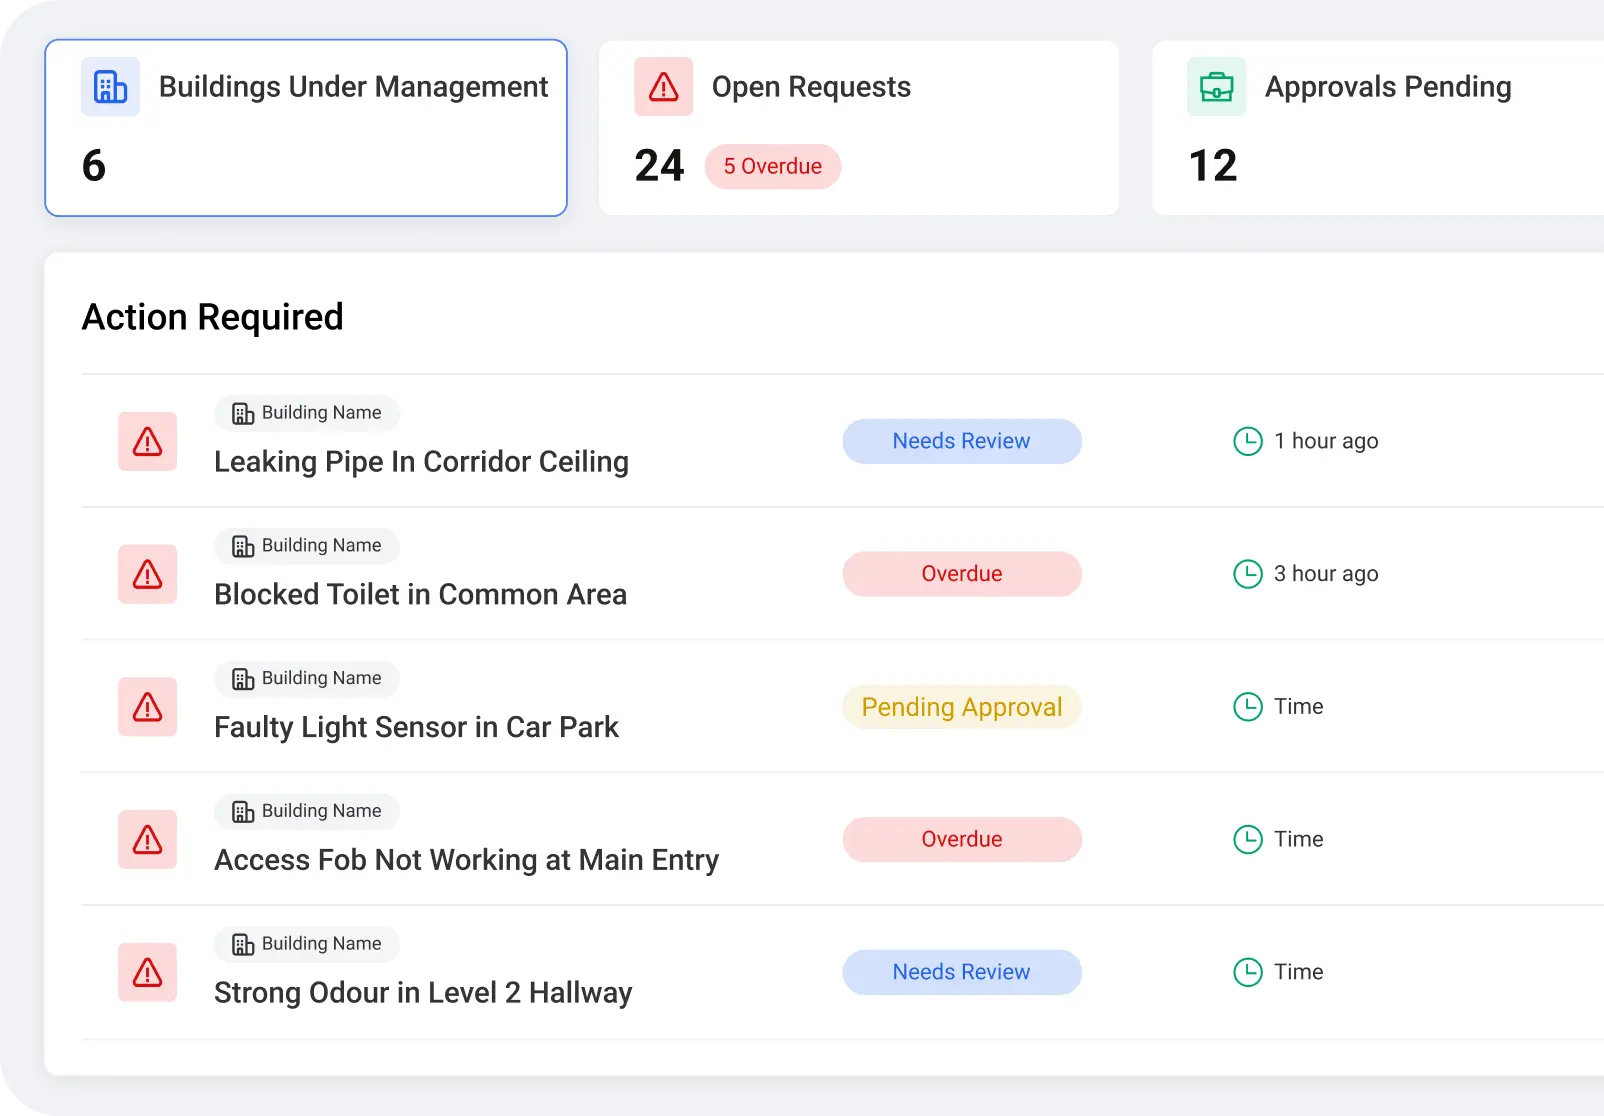Screen dimensions: 1604x1116
Task: Open the 5 Overdue badge
Action: pos(772,166)
